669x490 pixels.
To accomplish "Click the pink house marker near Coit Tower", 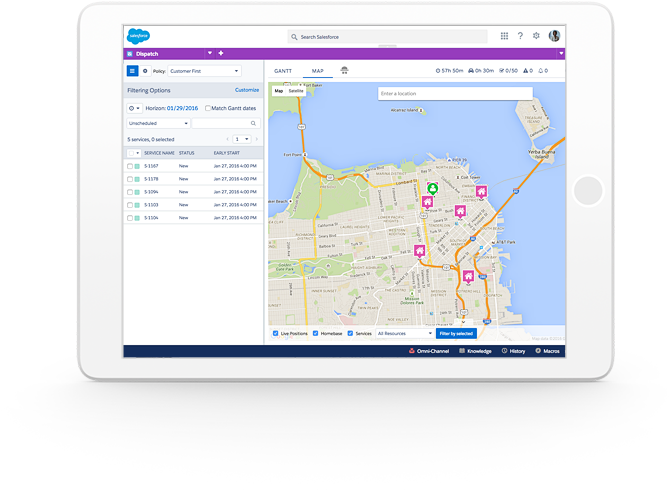I will (481, 192).
